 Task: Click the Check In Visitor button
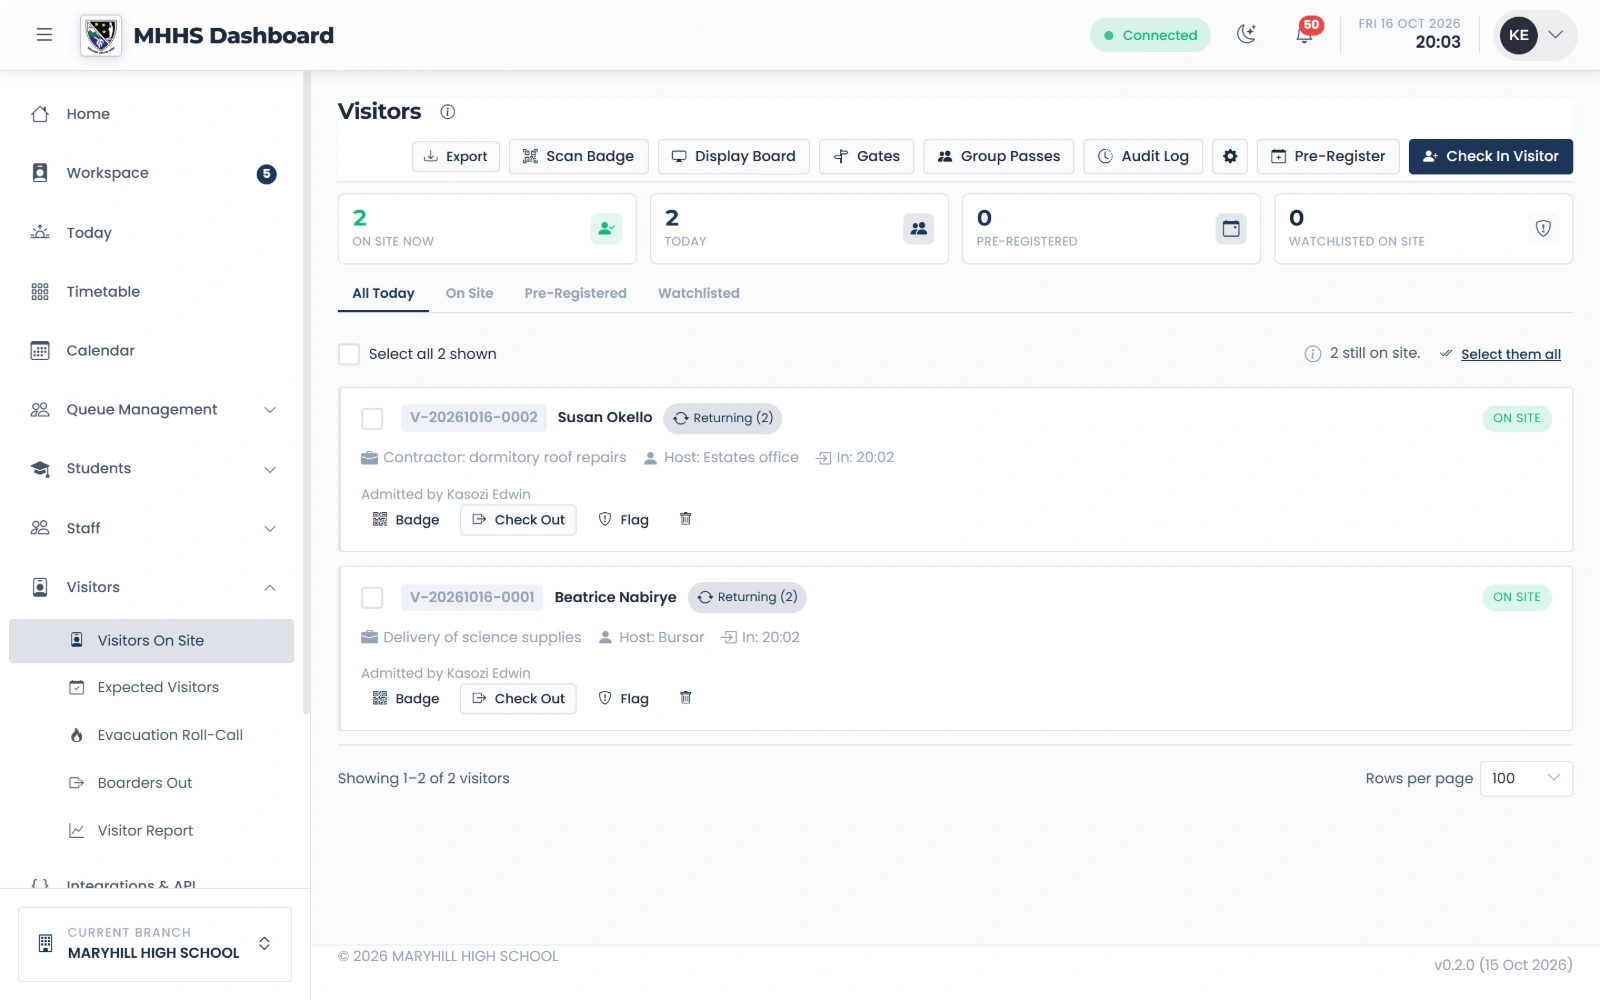[1491, 156]
